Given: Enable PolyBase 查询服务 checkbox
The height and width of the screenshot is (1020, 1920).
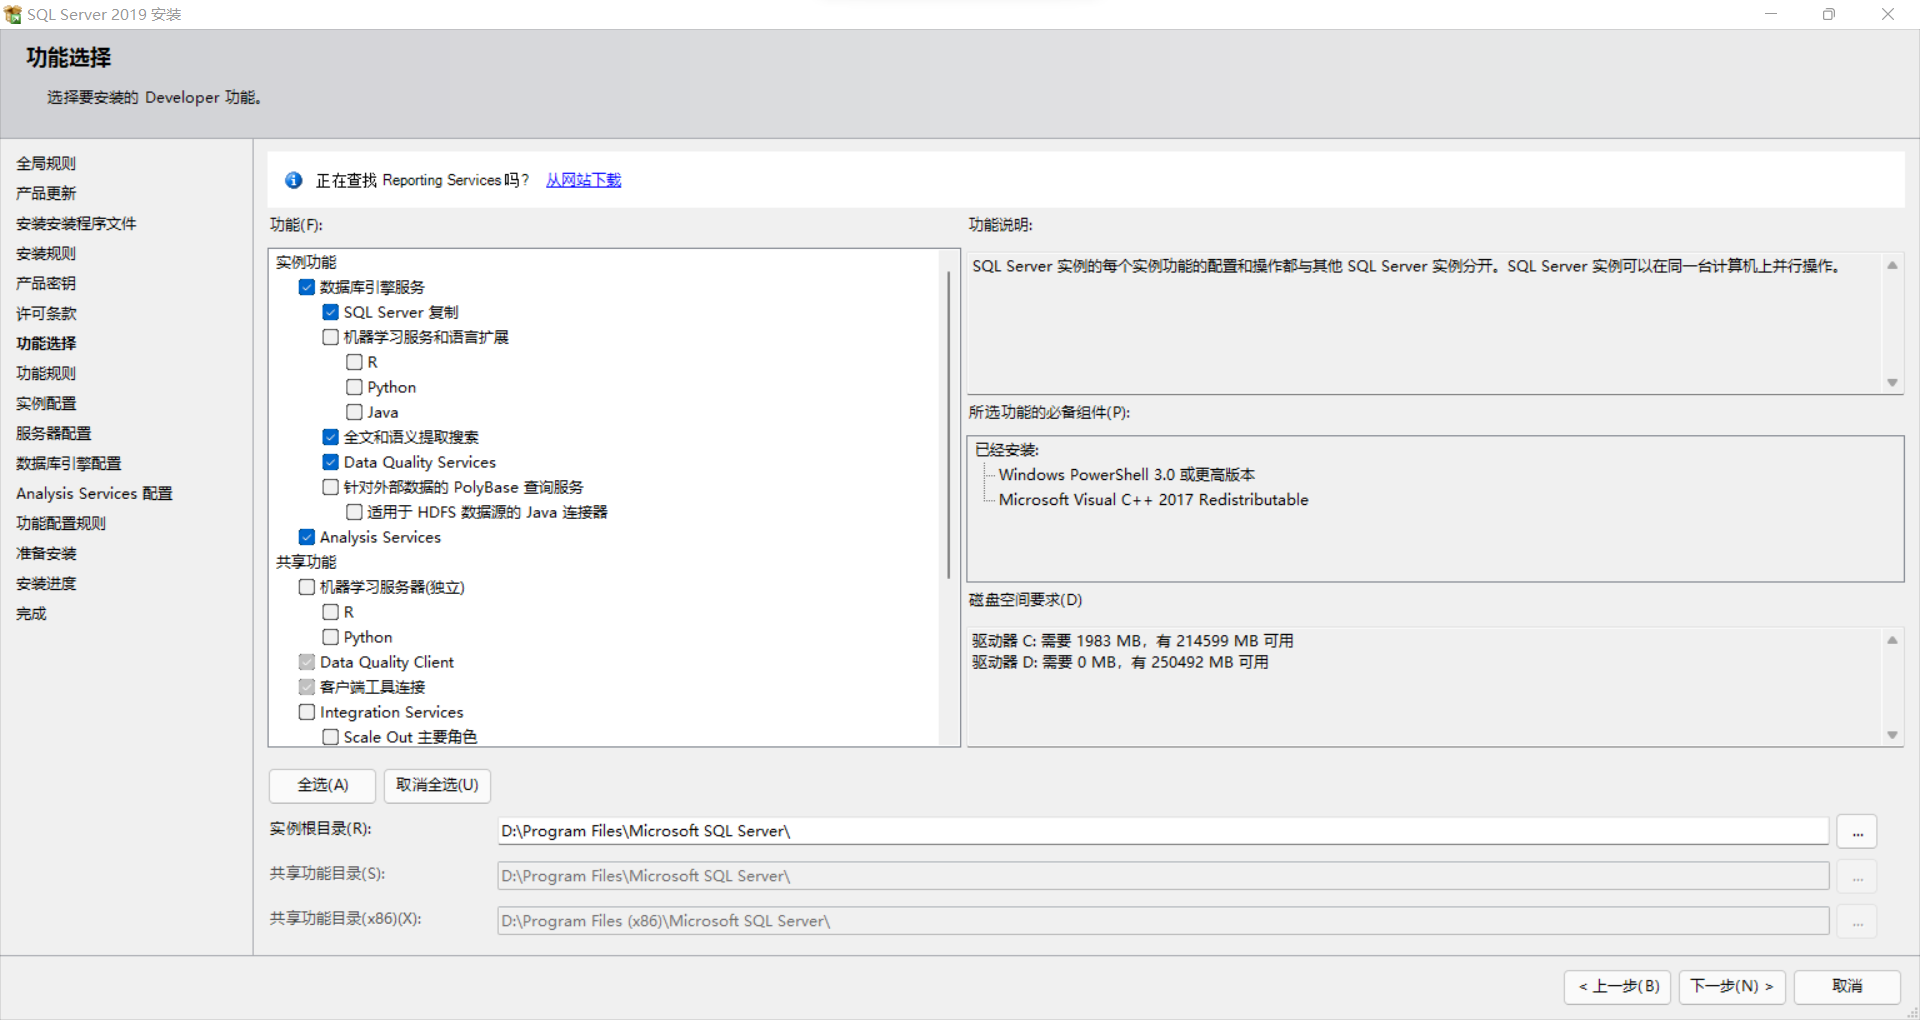Looking at the screenshot, I should coord(331,487).
